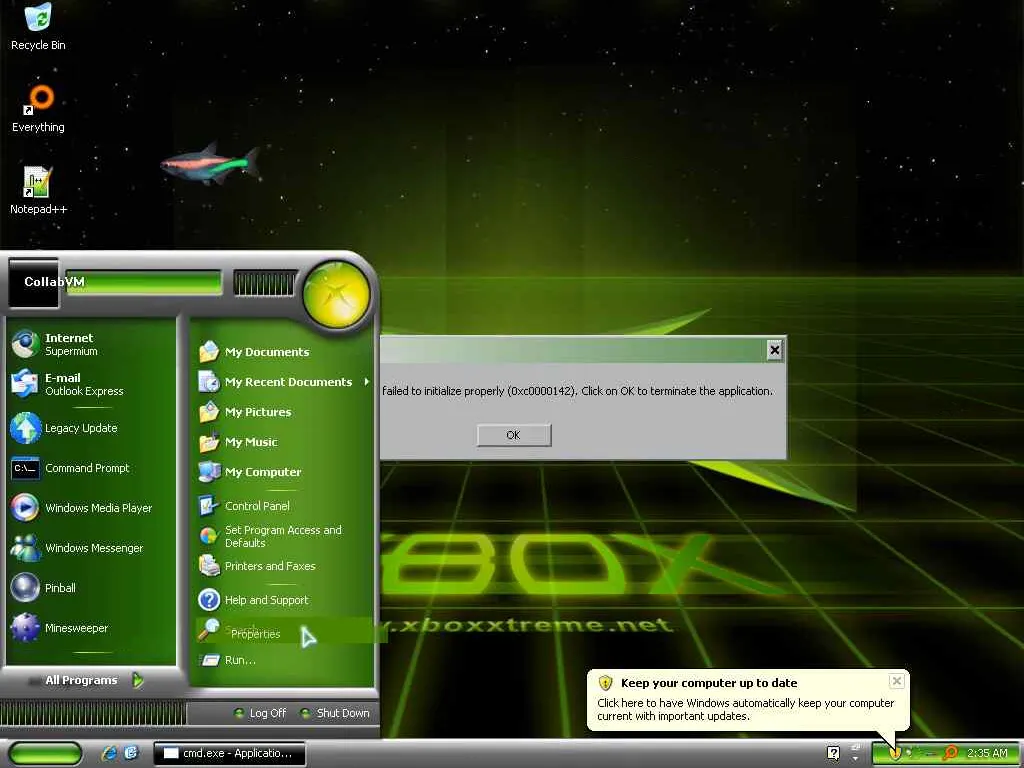Click the Help and Support question icon
The width and height of the screenshot is (1024, 768).
click(209, 600)
